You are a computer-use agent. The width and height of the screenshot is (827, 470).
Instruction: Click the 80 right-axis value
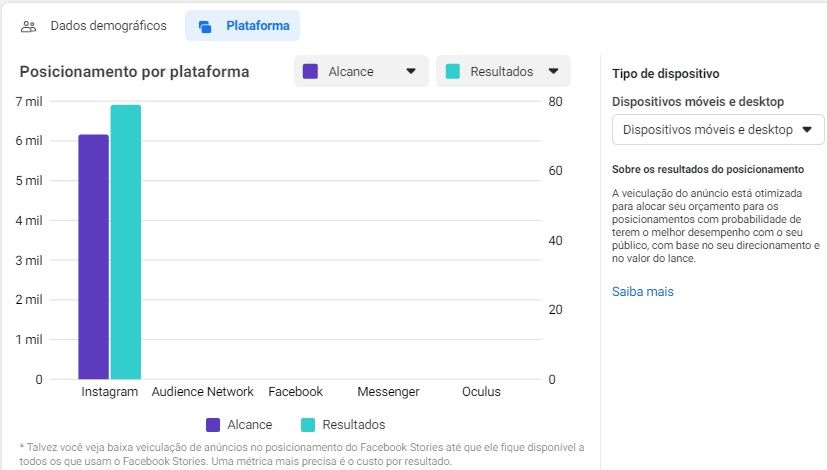click(x=555, y=101)
